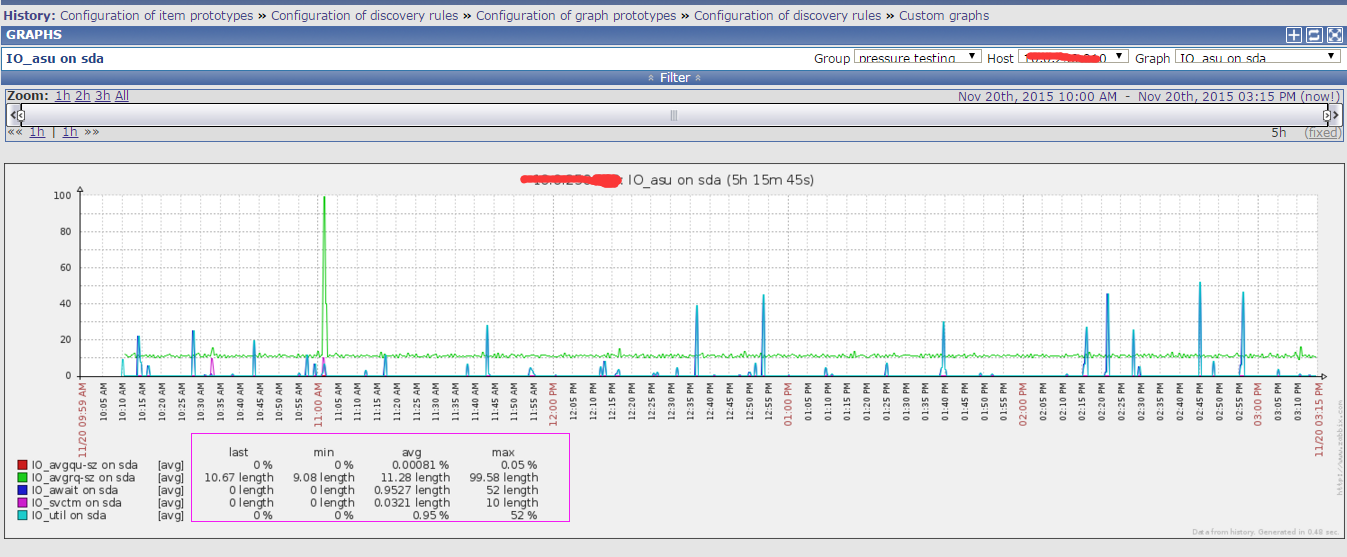Screen dimensions: 1347x557
Task: Open history link Configuration of graph prototypes
Action: (576, 16)
